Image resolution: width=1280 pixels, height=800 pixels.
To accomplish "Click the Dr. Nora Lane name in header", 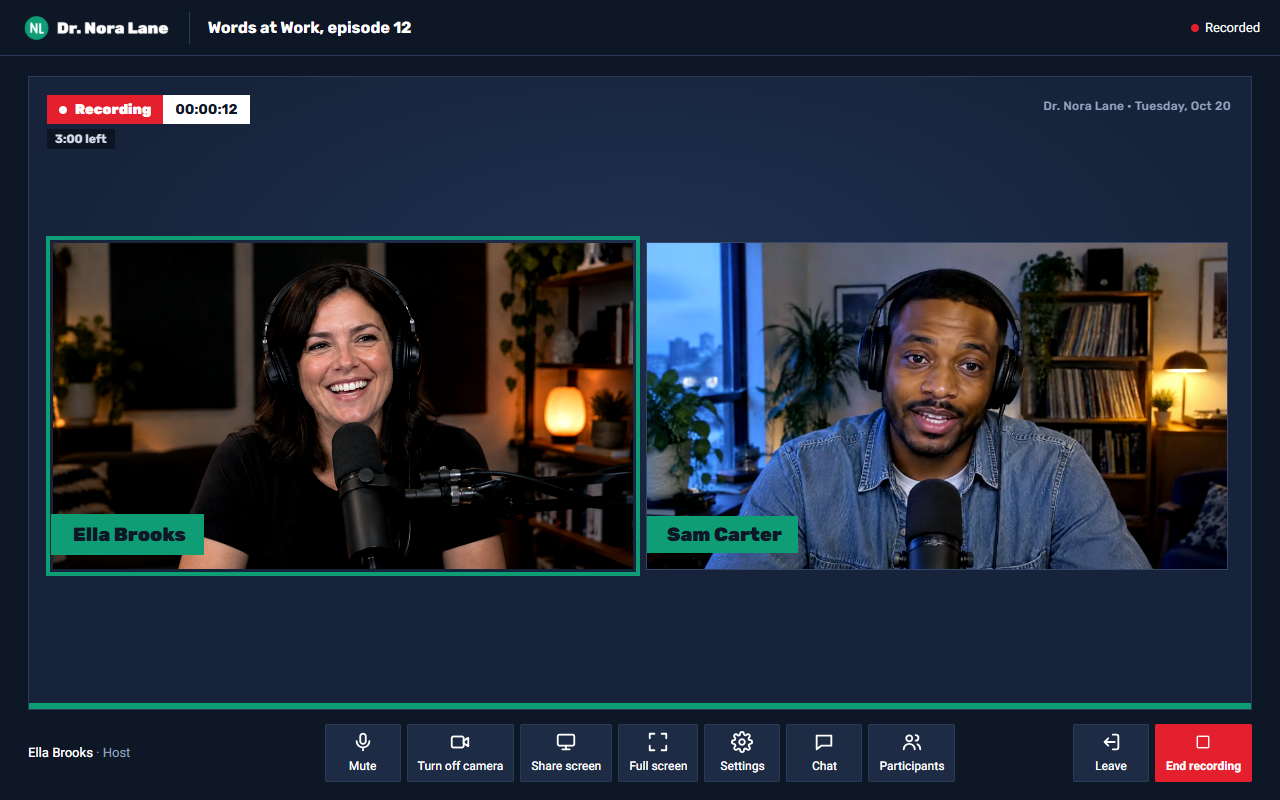I will (113, 28).
